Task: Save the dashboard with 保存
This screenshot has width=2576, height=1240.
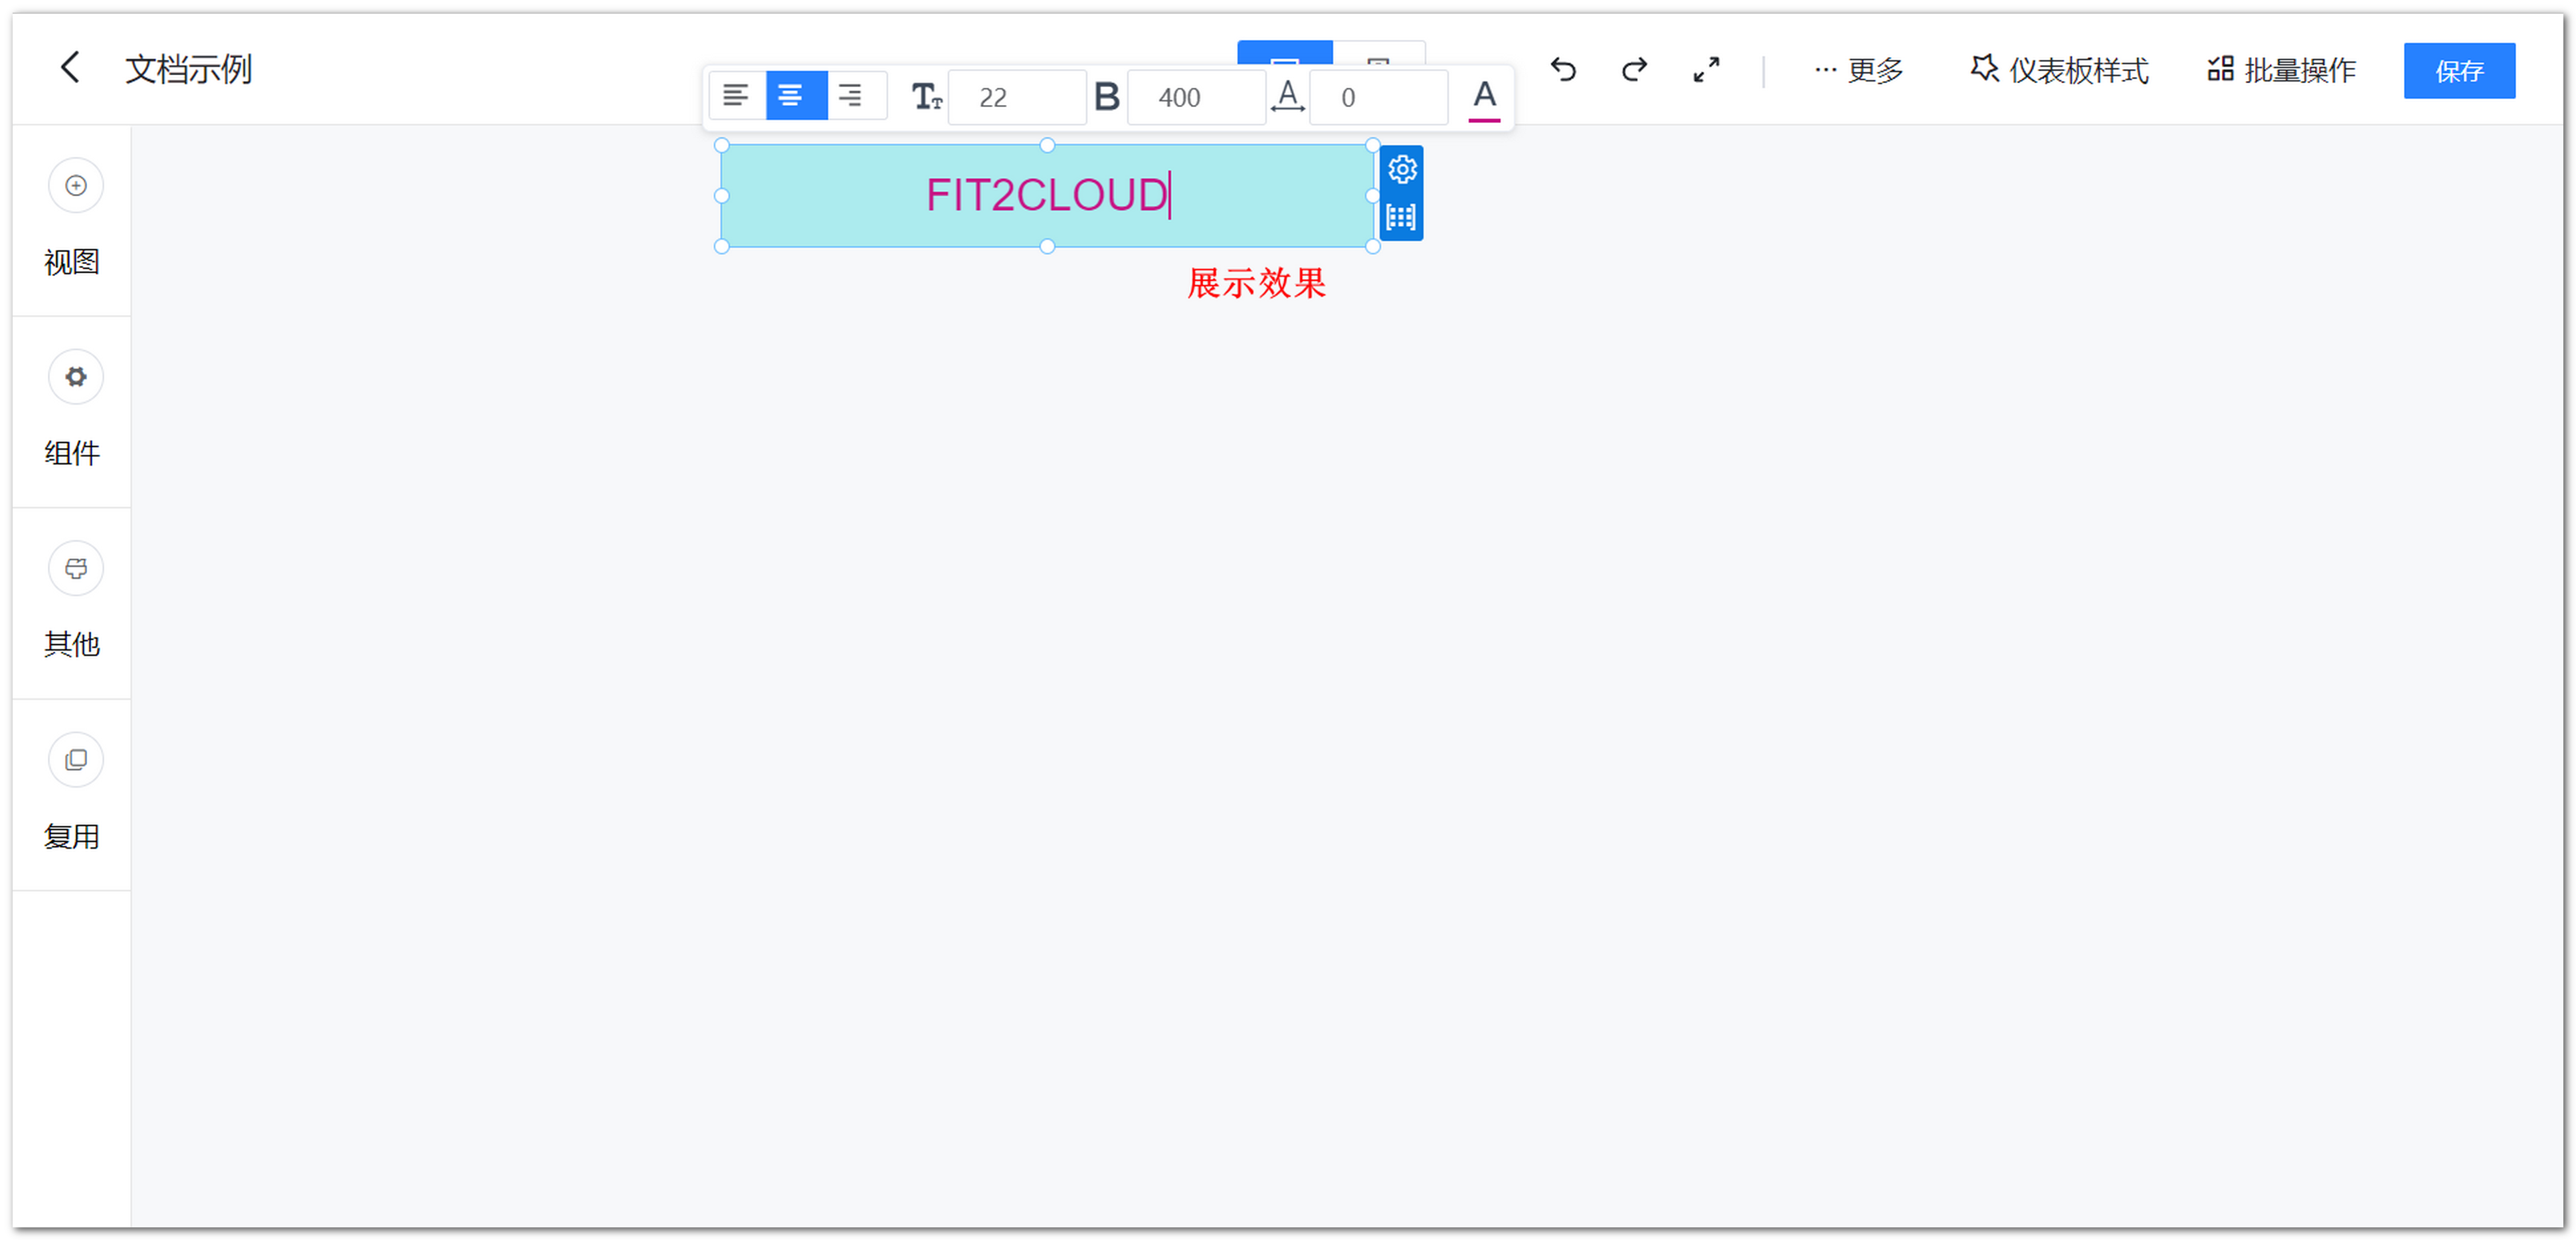Action: [2459, 70]
